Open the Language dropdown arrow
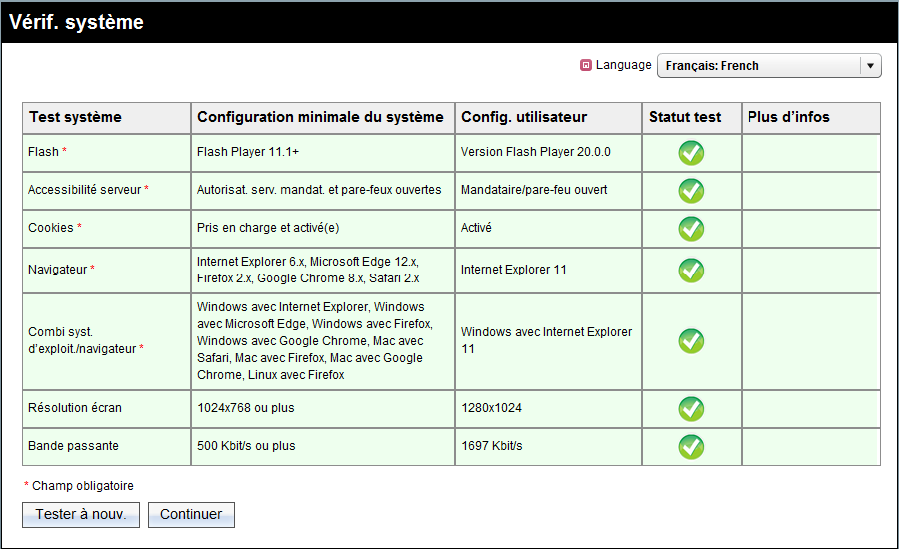 pyautogui.click(x=870, y=66)
